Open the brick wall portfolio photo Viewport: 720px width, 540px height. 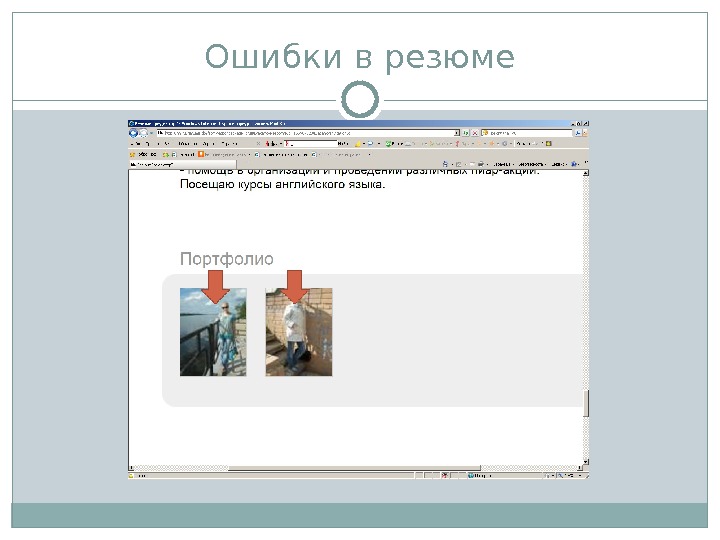pos(299,332)
